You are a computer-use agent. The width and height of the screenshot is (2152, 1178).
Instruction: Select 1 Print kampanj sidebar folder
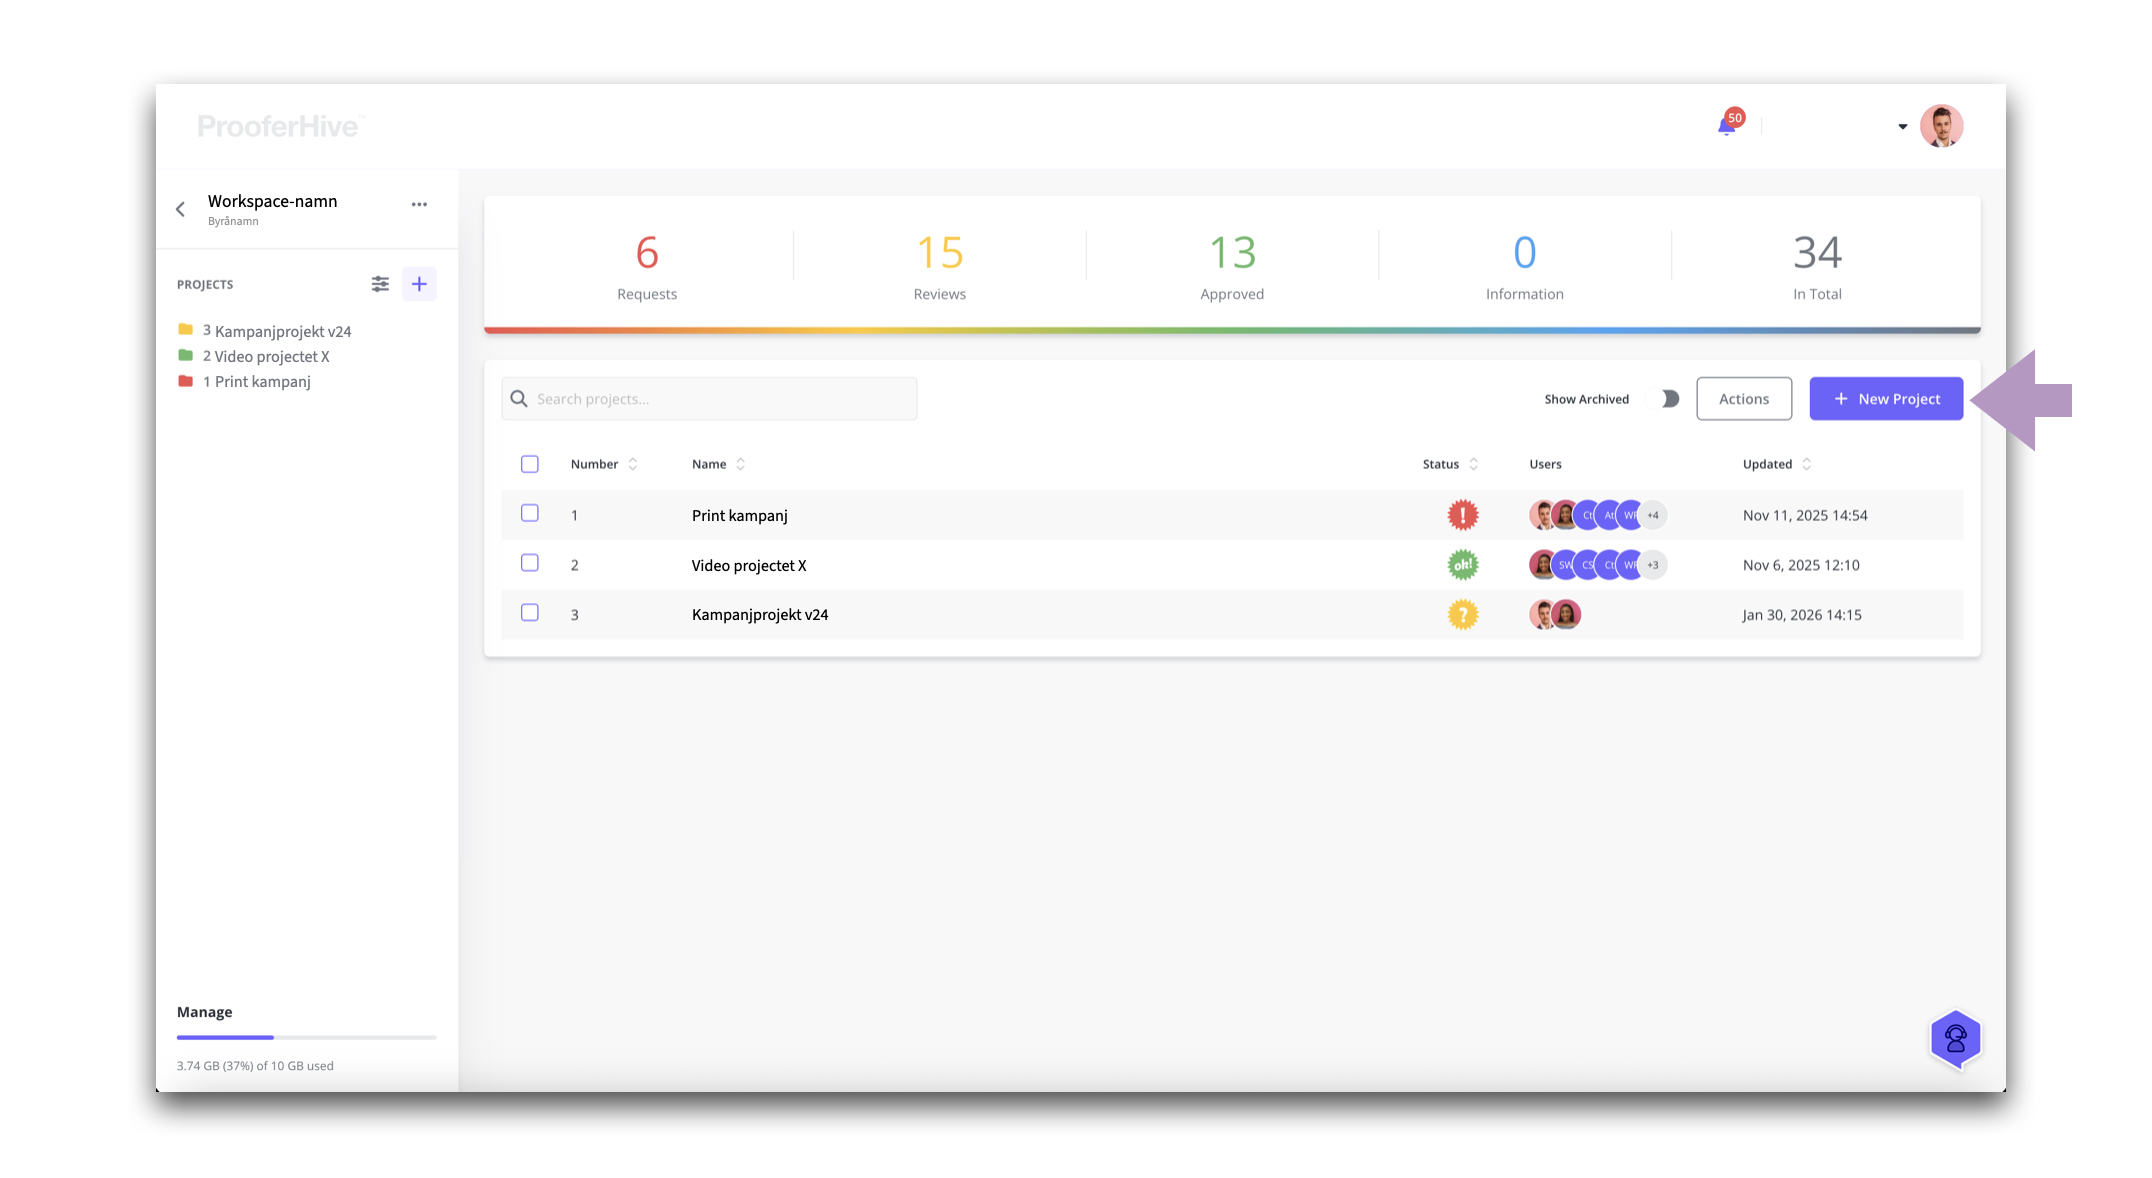coord(256,382)
